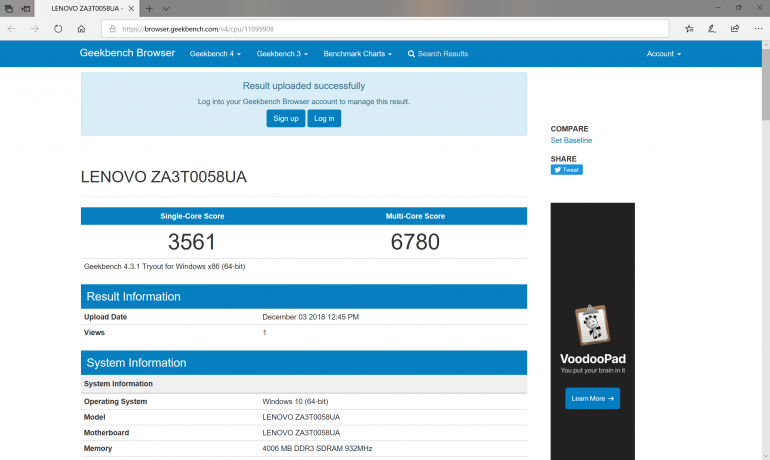770x460 pixels.
Task: Open the Benchmark Charts dropdown
Action: coord(357,54)
